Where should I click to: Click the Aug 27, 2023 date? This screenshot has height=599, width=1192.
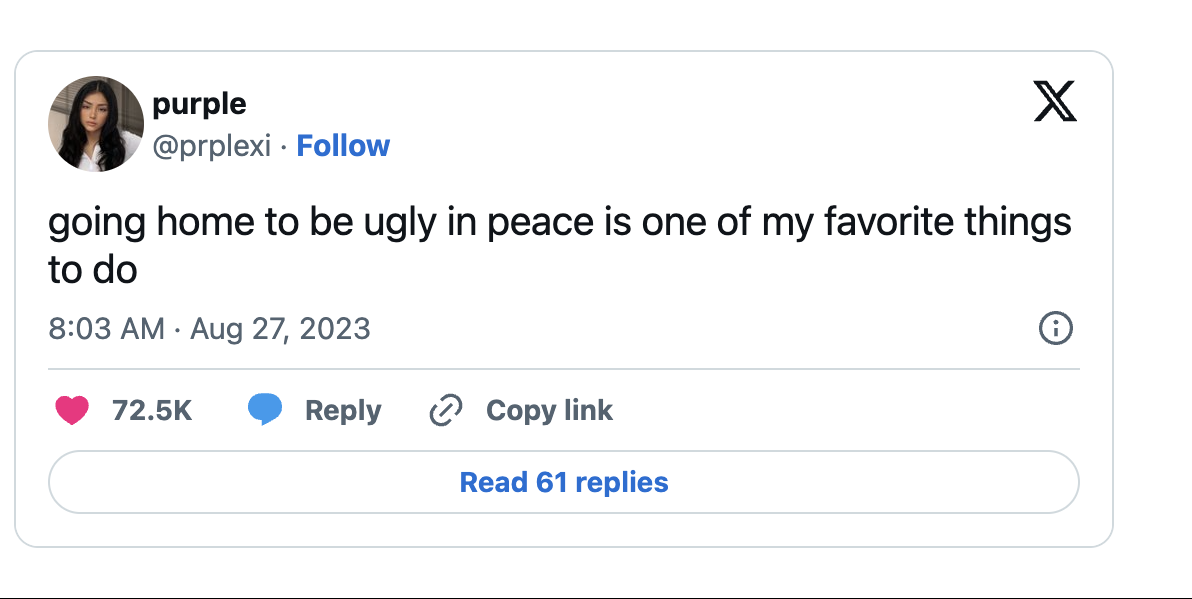280,328
